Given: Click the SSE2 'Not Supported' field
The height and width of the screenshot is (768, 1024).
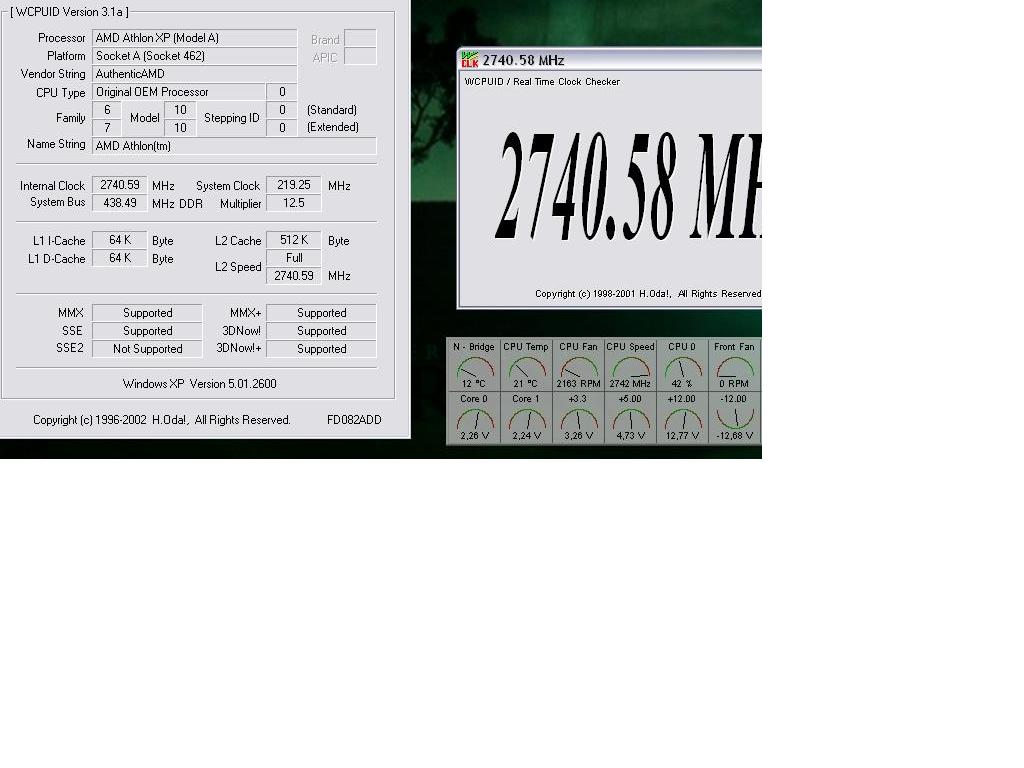Looking at the screenshot, I should click(x=148, y=349).
